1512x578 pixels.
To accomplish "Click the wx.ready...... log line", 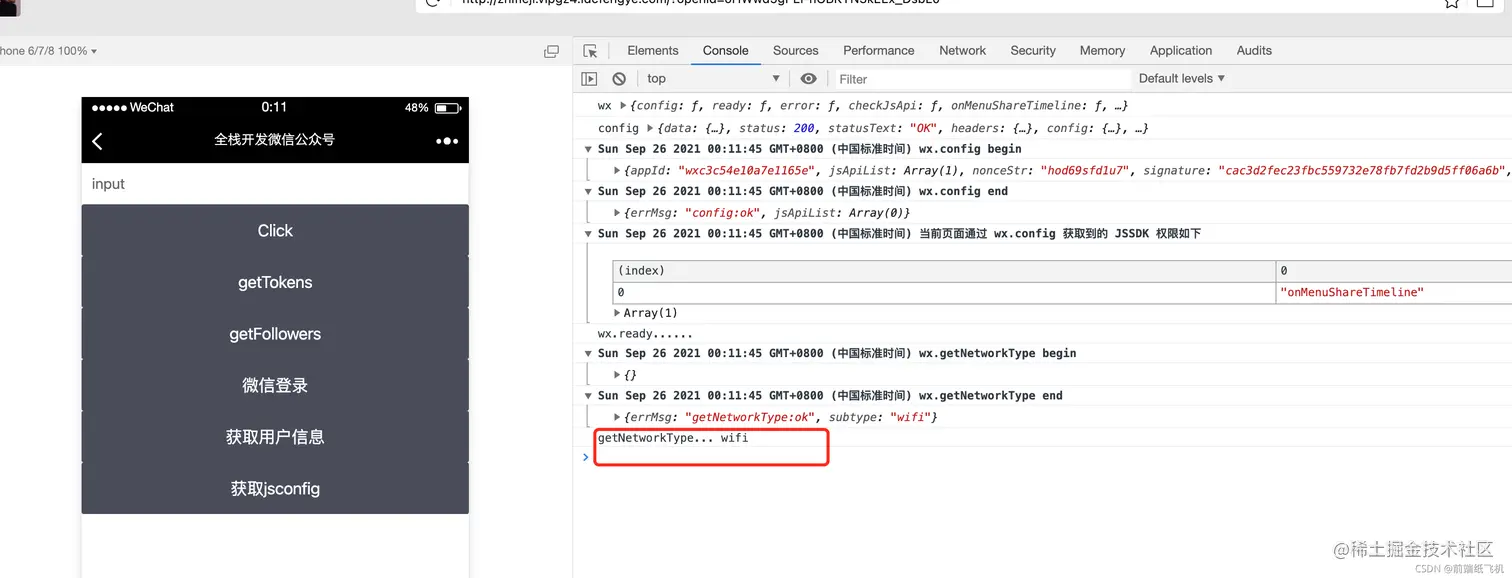I will [x=645, y=334].
